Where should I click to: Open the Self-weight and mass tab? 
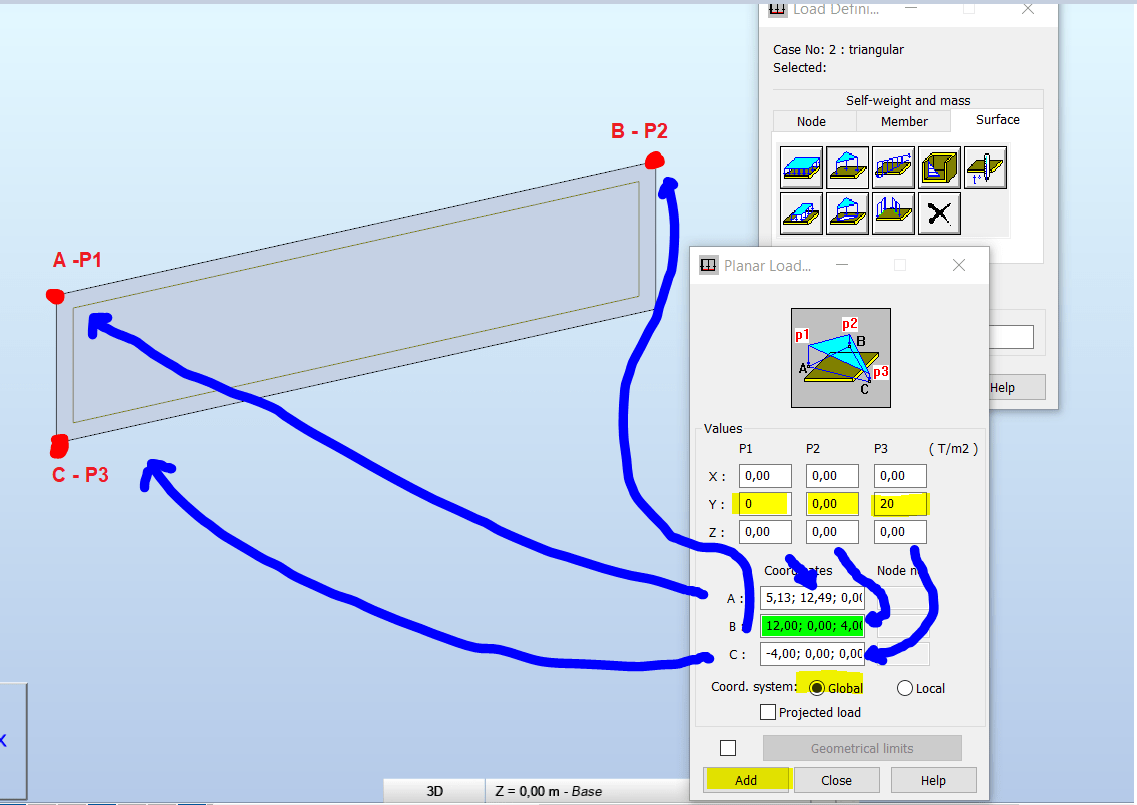[x=908, y=100]
